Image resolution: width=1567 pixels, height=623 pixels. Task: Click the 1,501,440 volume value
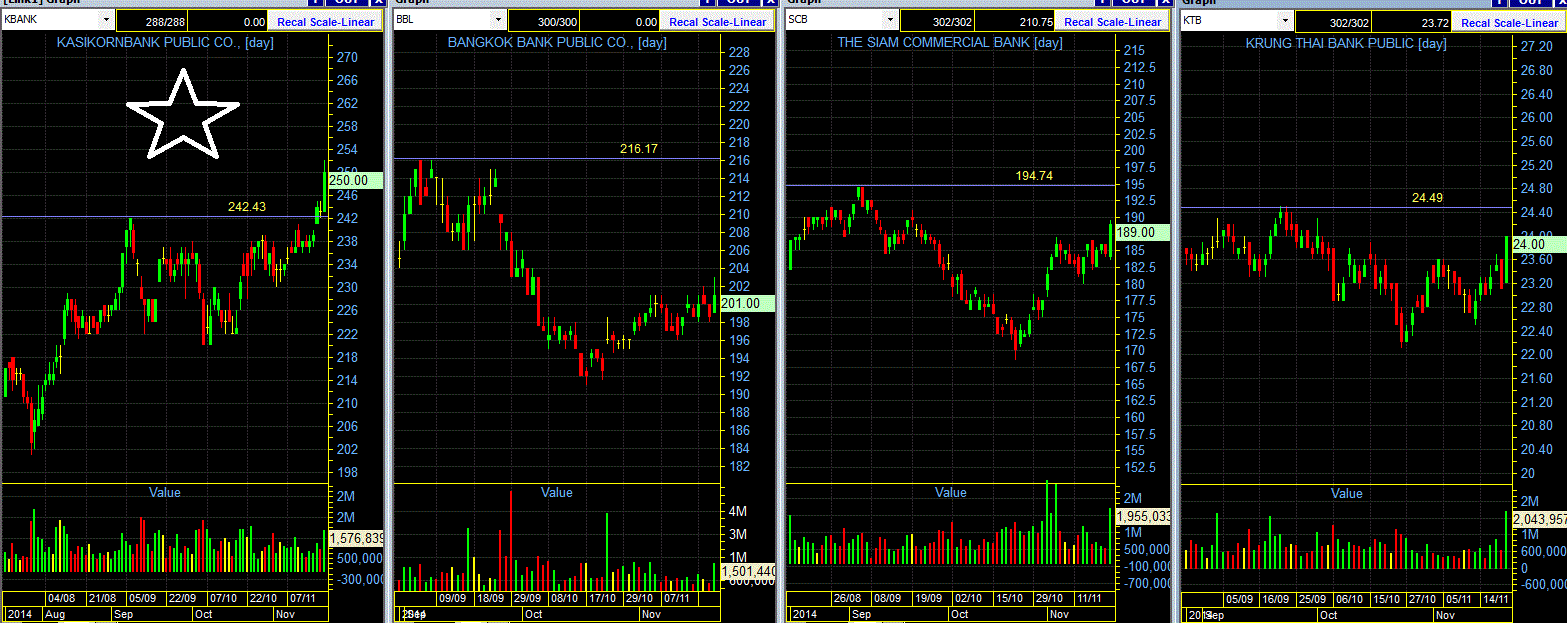[747, 571]
